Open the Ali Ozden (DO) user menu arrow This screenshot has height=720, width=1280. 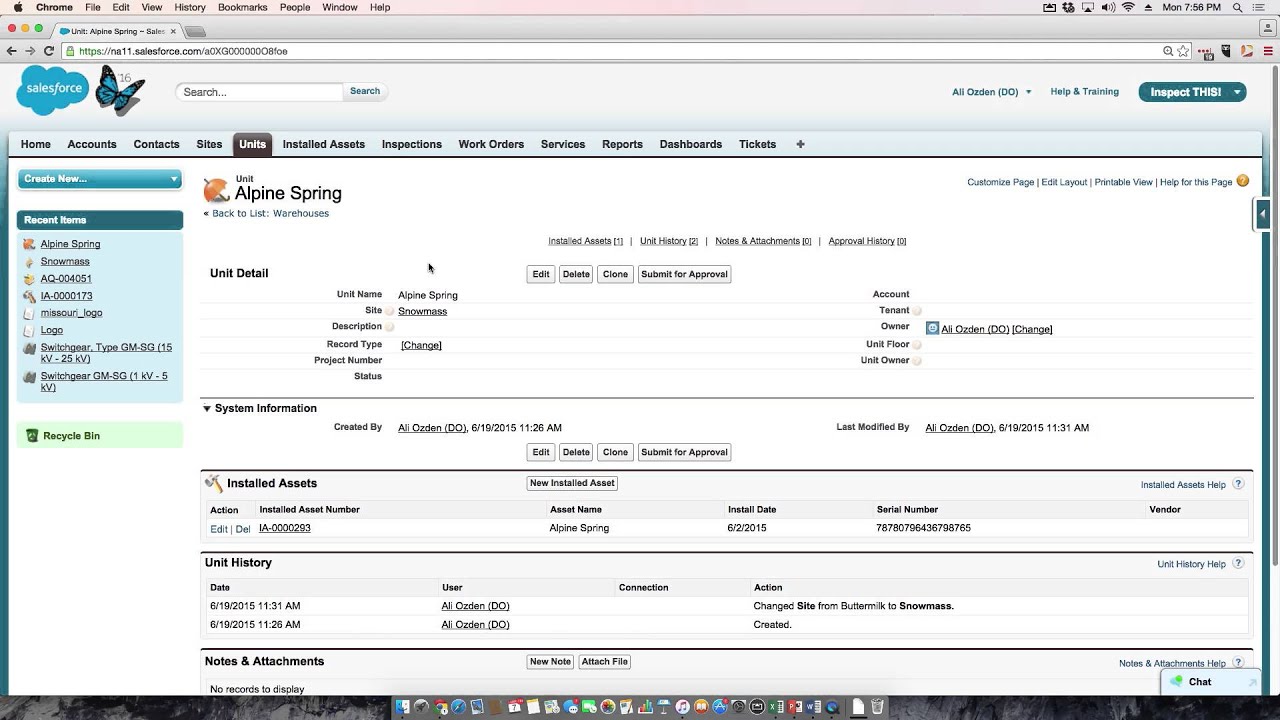point(1028,92)
